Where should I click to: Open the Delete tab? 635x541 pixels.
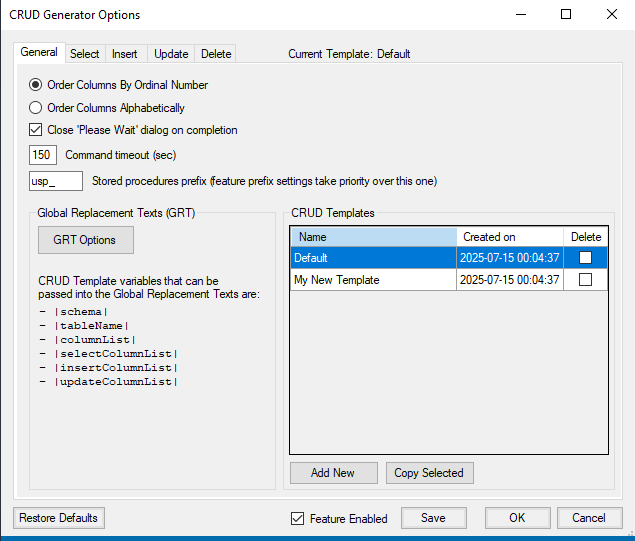coord(215,54)
